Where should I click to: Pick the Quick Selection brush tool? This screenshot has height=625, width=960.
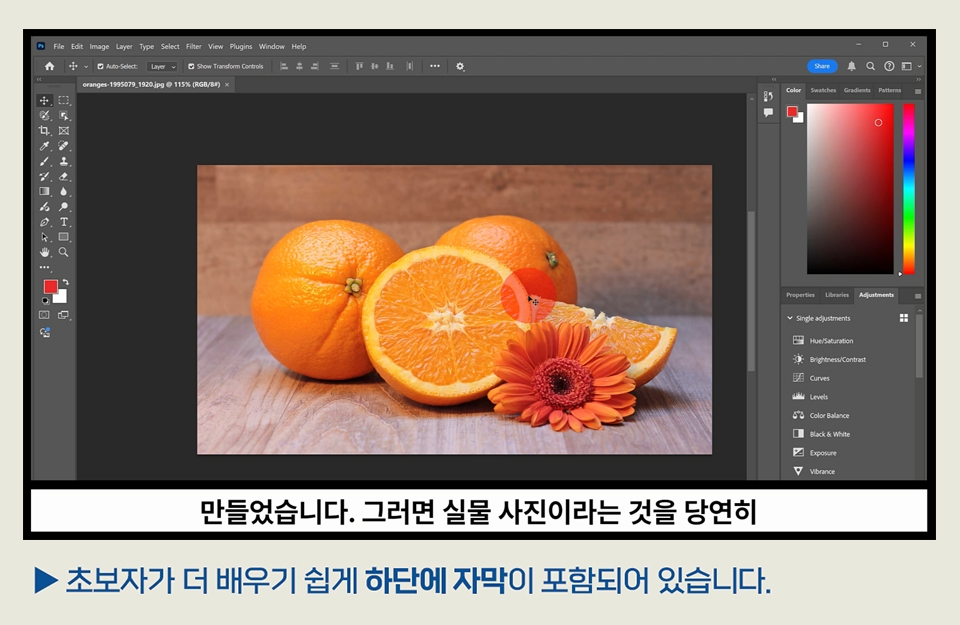(44, 116)
